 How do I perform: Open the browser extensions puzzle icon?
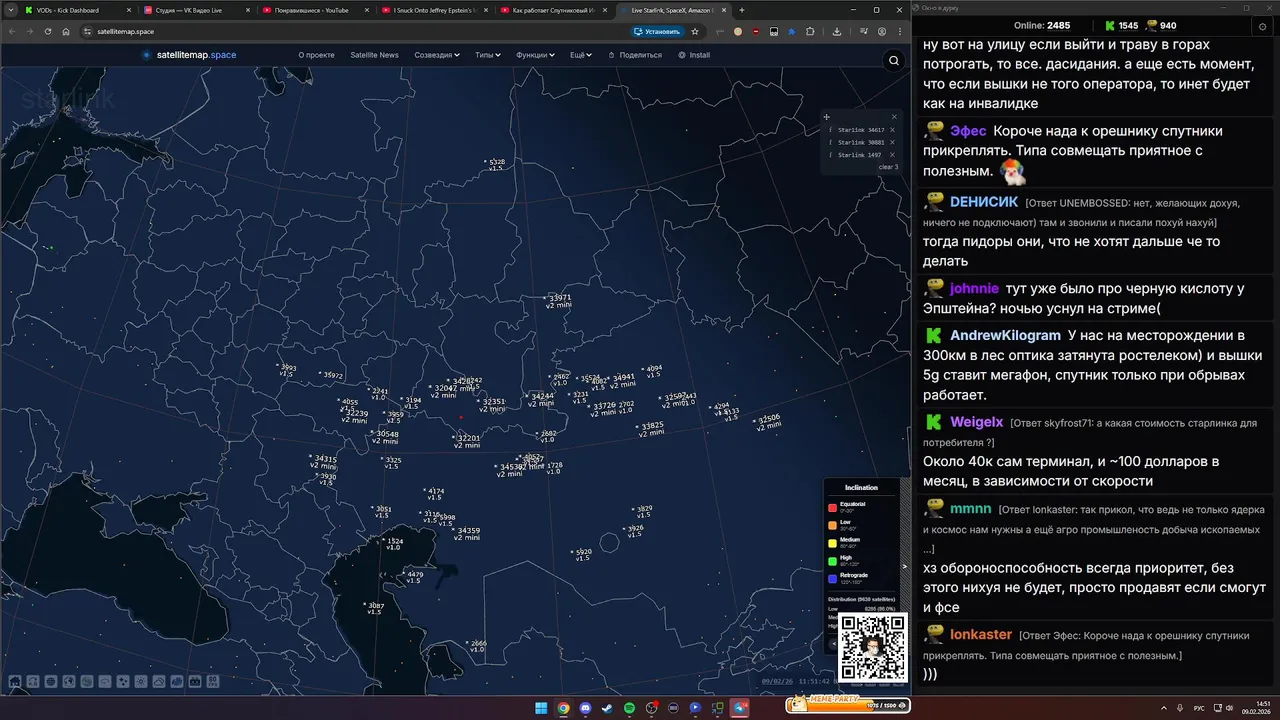[810, 31]
